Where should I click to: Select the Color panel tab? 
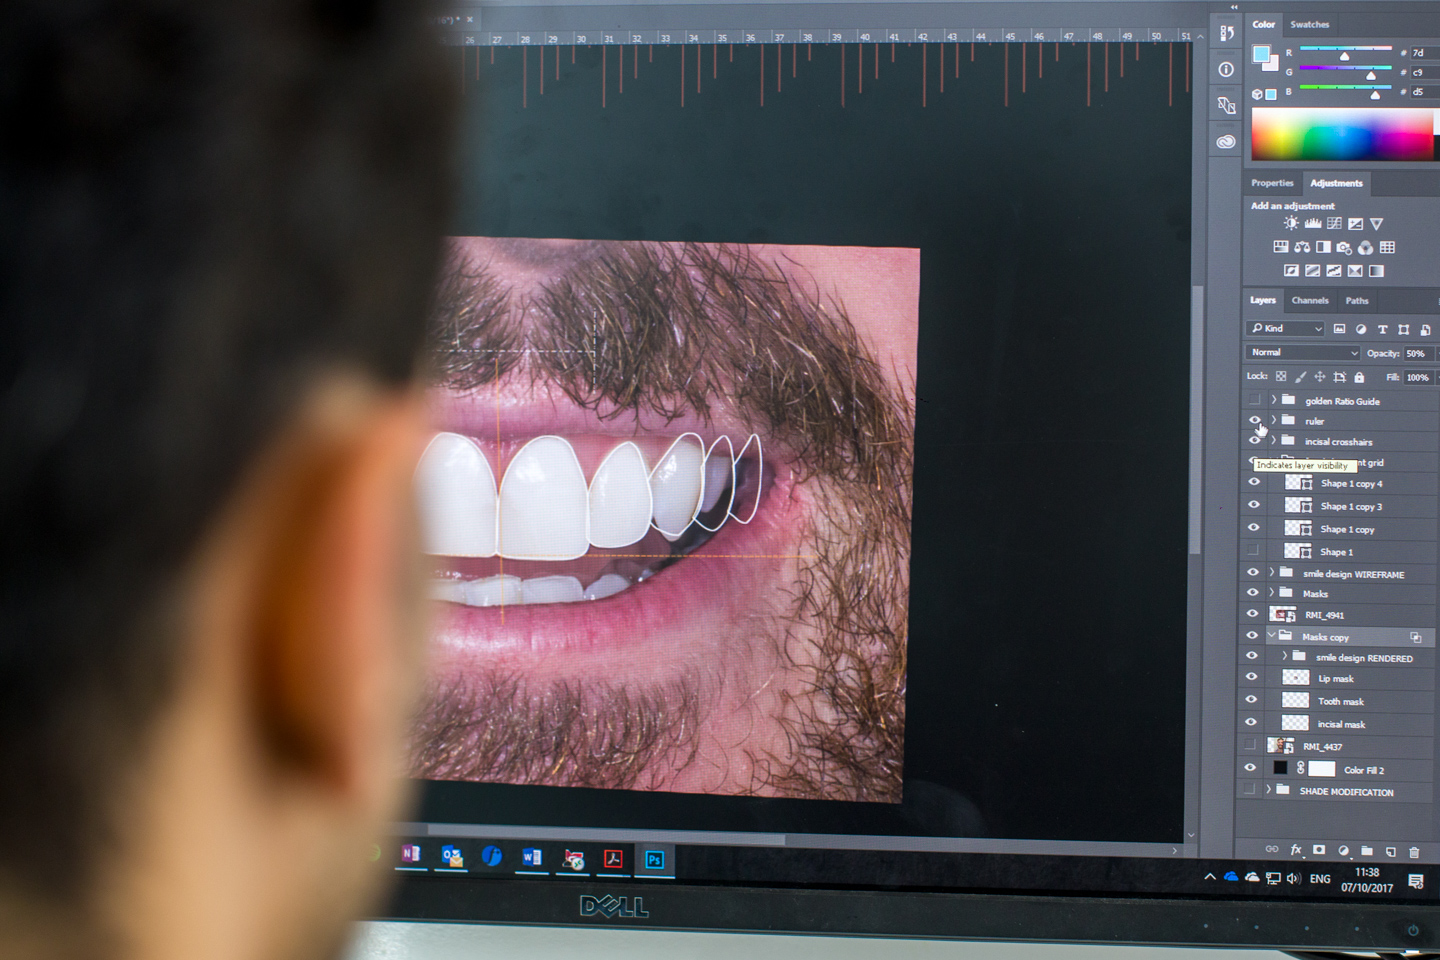1264,25
